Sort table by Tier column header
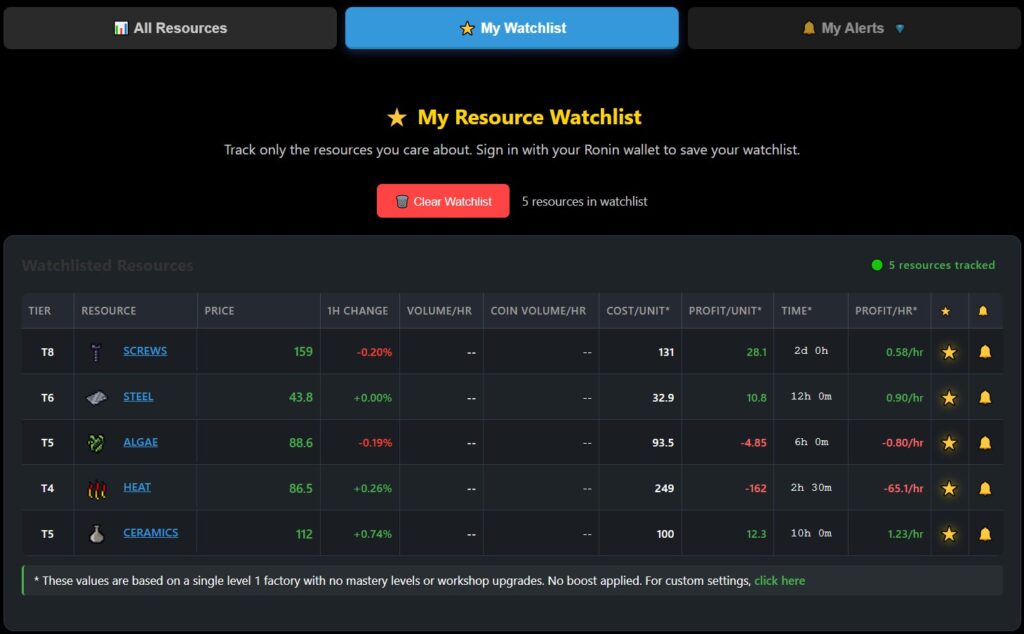 pos(40,311)
